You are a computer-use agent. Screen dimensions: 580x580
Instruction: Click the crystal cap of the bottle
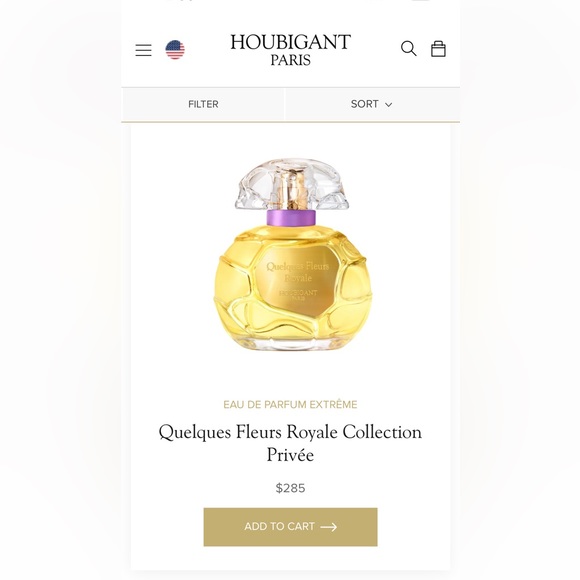click(291, 185)
